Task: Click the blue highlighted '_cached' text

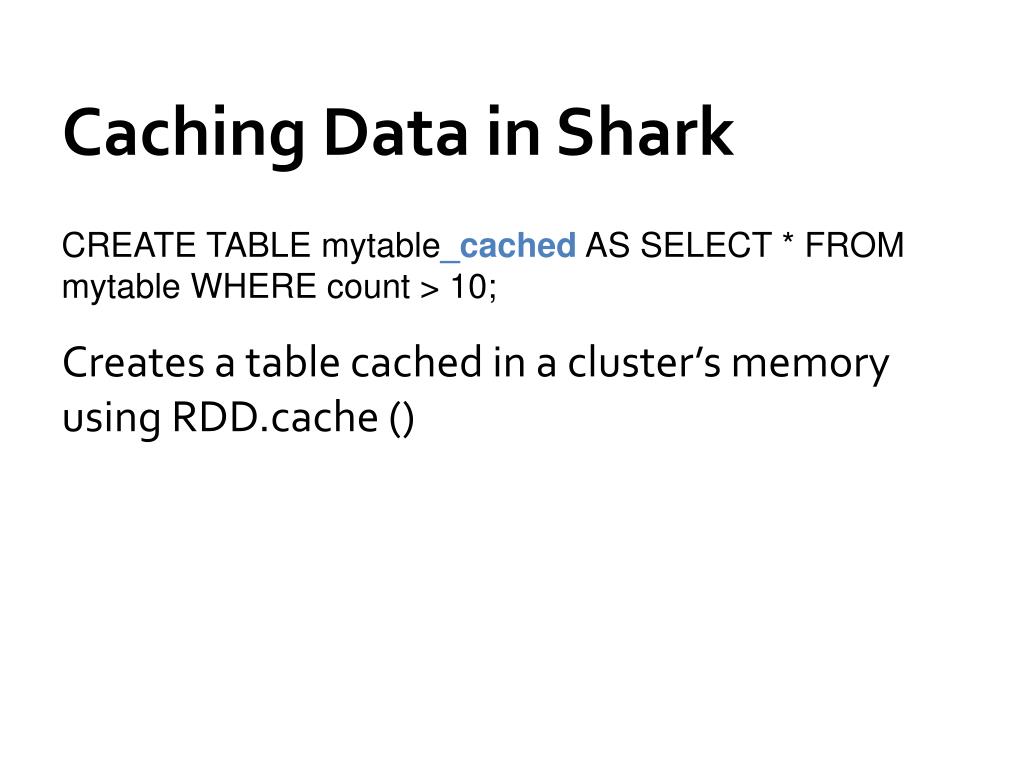Action: click(x=509, y=247)
